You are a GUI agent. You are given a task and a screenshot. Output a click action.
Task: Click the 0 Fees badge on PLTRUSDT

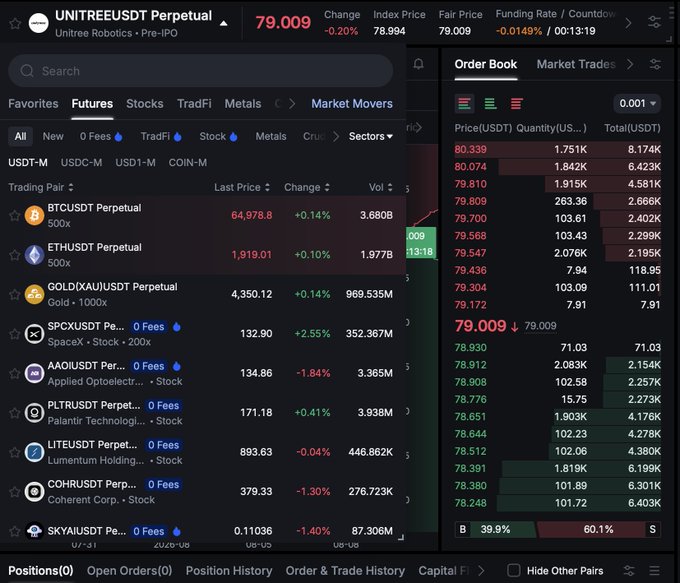163,406
